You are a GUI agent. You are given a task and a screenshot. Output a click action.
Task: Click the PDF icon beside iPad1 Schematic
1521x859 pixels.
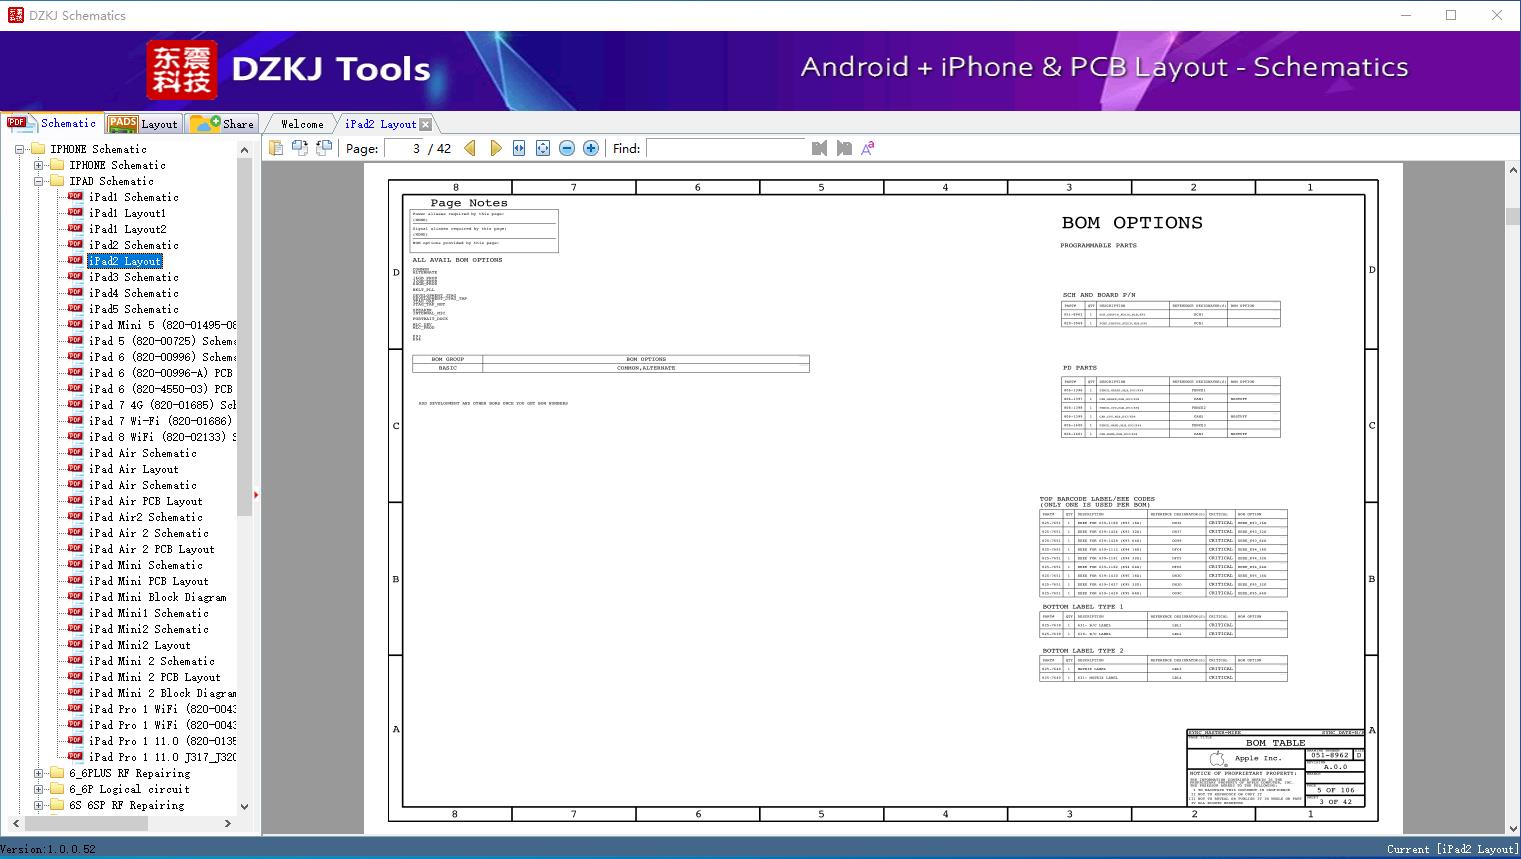tap(75, 197)
